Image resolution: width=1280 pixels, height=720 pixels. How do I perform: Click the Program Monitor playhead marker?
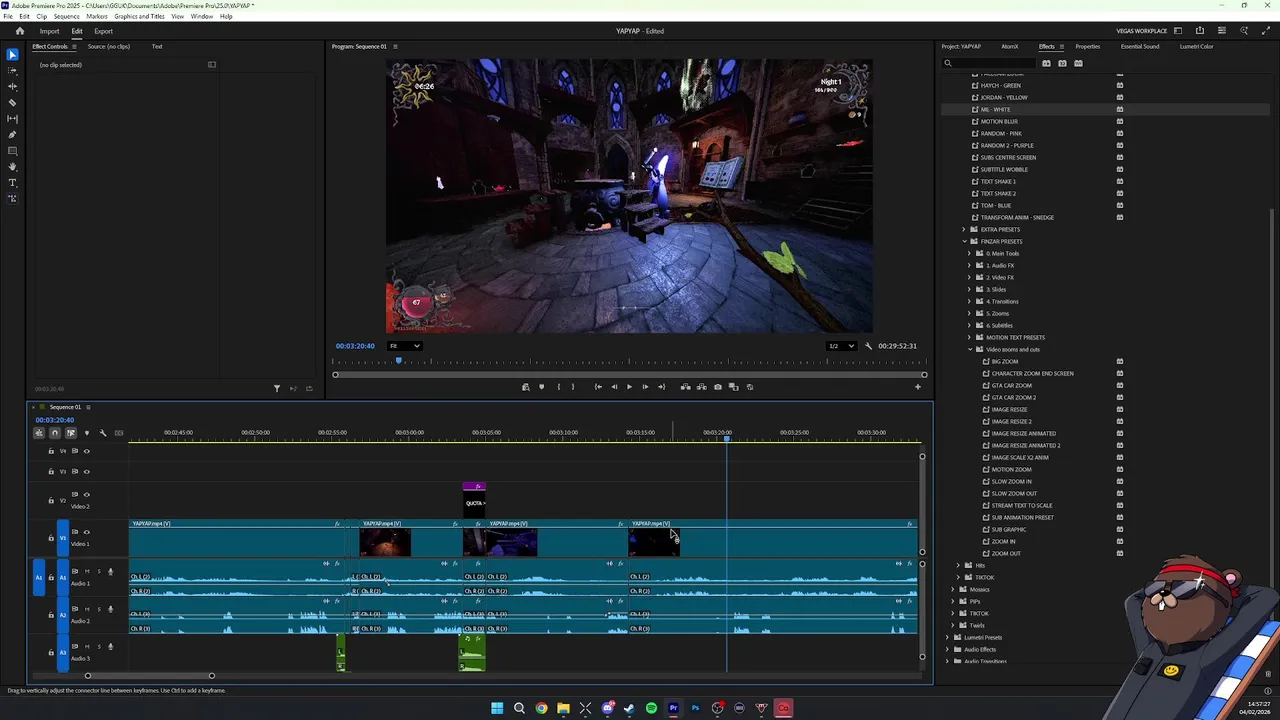click(398, 360)
